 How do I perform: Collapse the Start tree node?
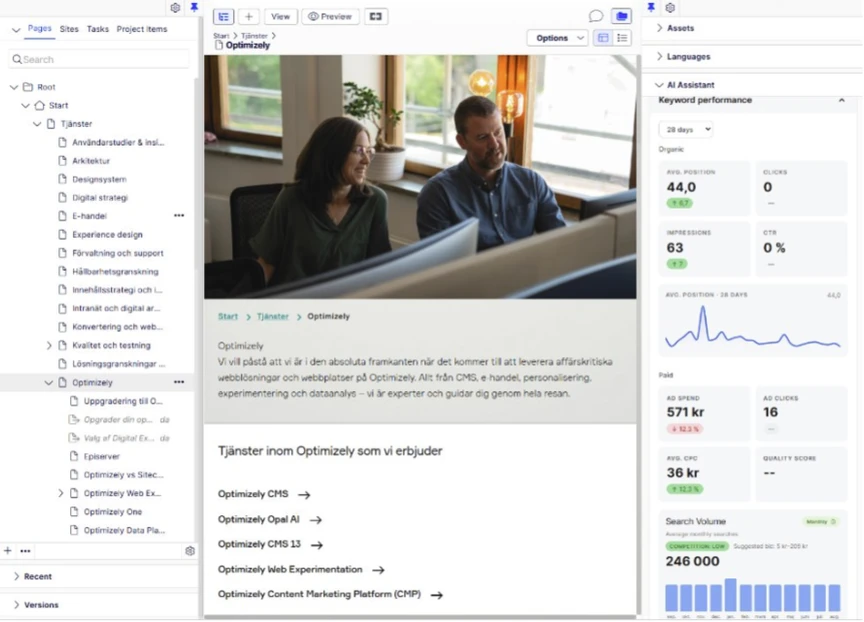click(x=25, y=105)
